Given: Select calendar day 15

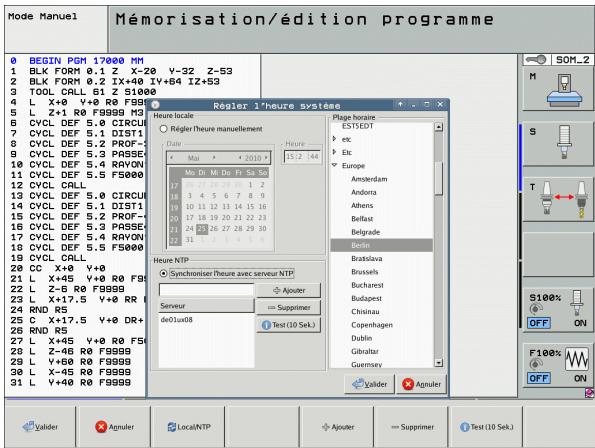Looking at the screenshot, I should tap(250, 207).
